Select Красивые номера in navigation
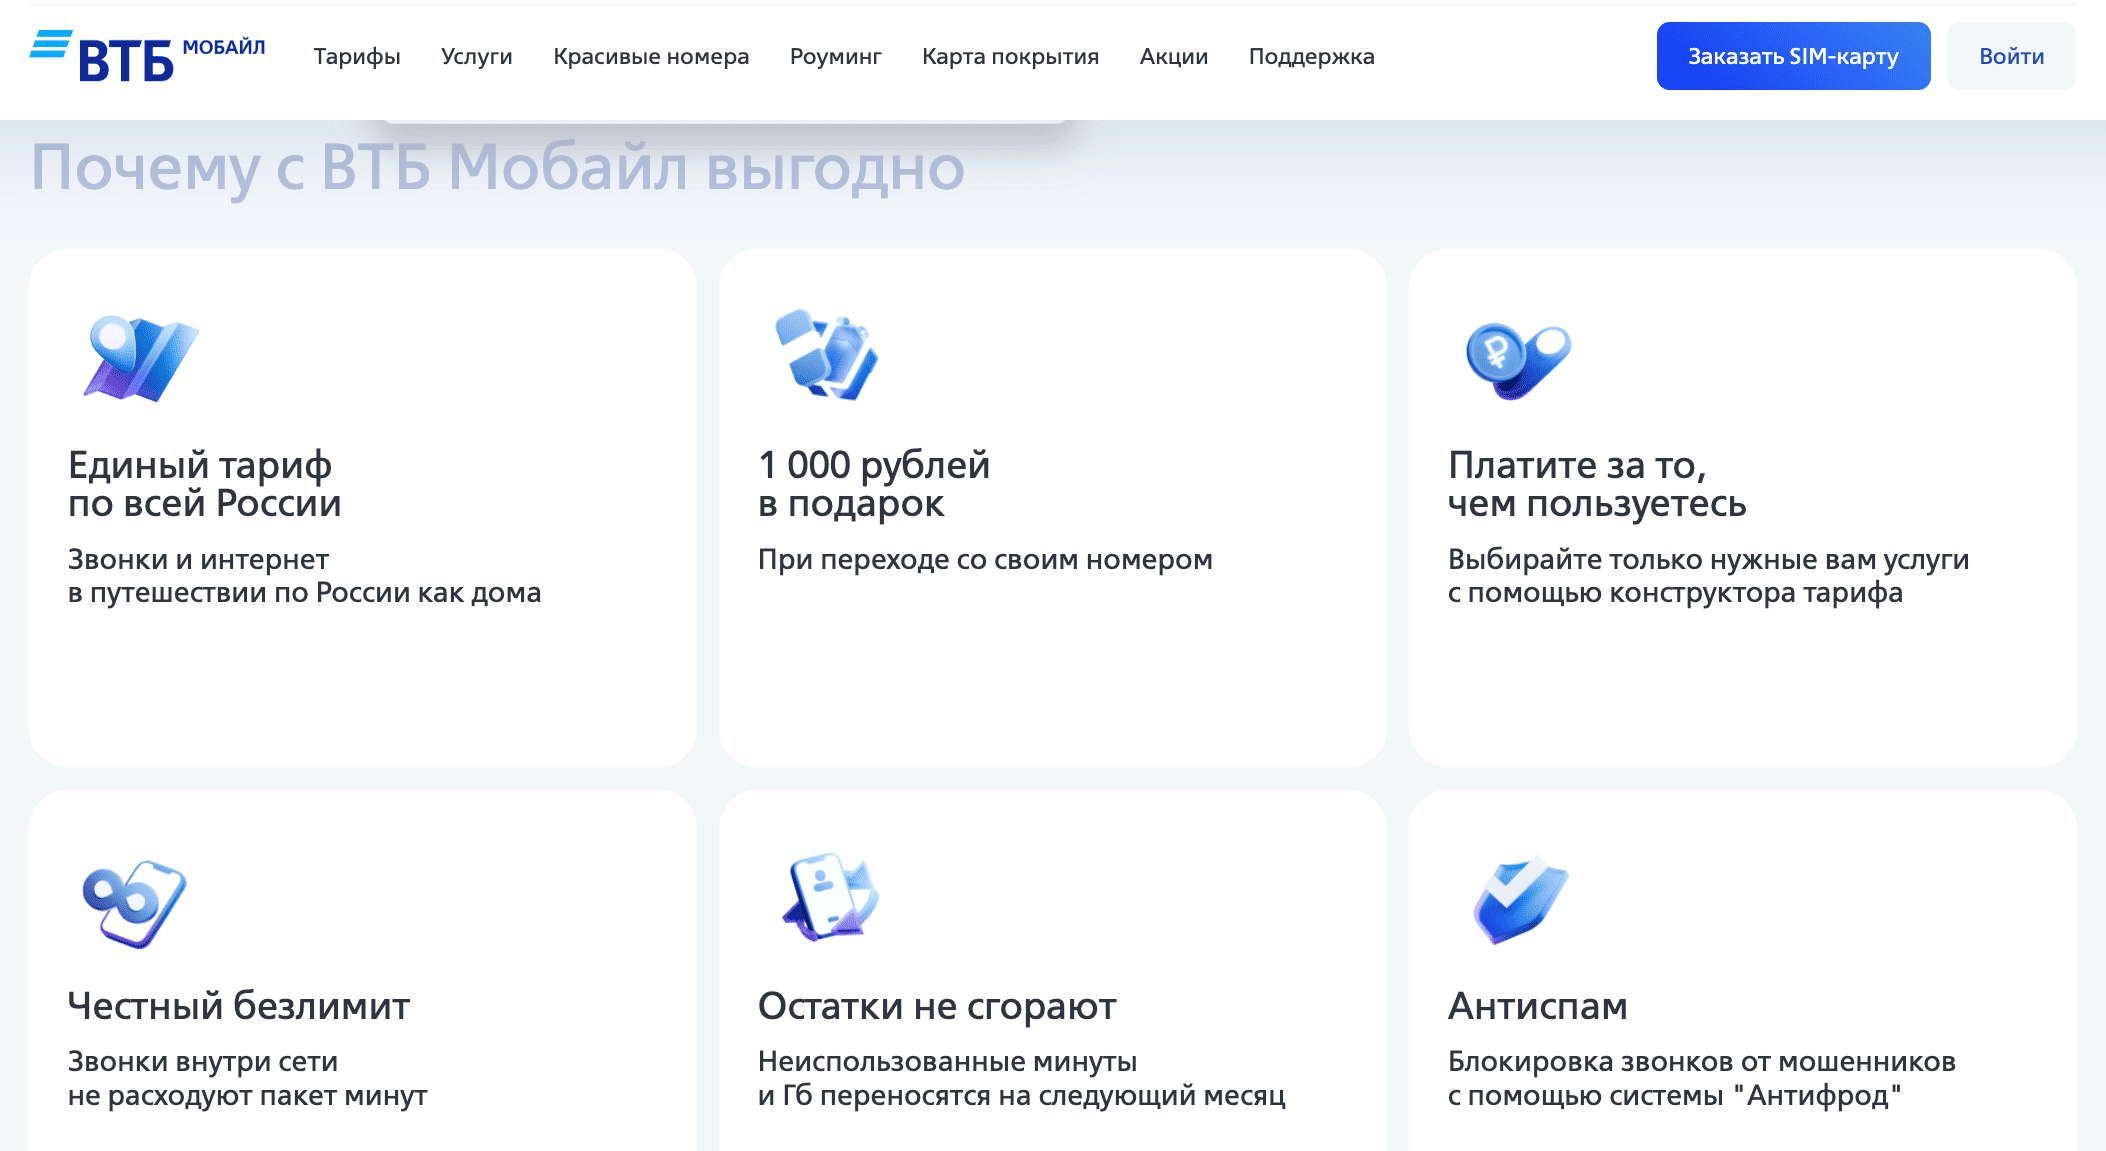The width and height of the screenshot is (2106, 1151). [x=651, y=56]
